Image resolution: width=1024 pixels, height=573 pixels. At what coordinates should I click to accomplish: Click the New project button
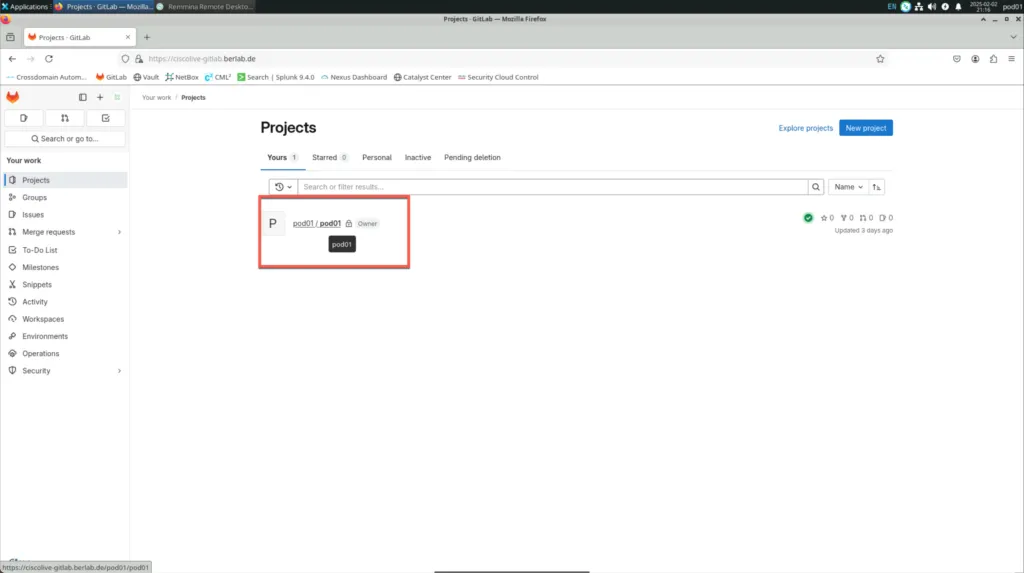click(x=865, y=128)
